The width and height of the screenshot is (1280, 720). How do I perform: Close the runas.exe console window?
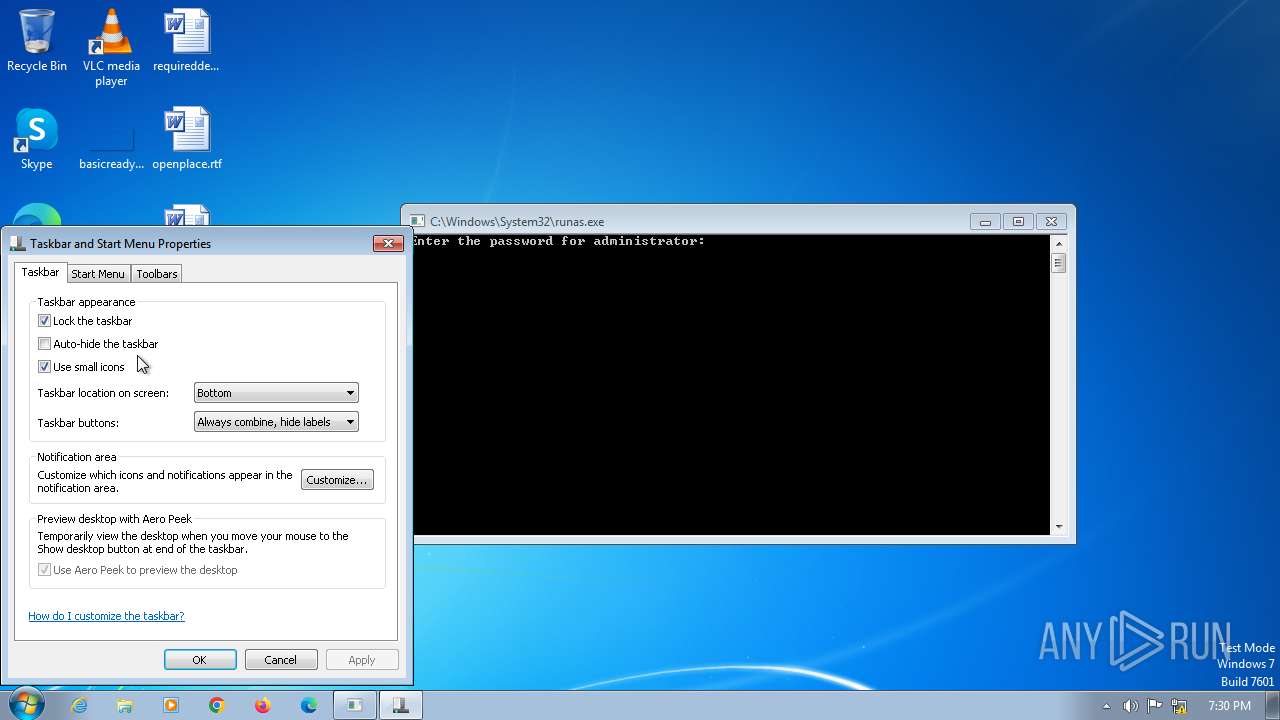(x=1051, y=222)
